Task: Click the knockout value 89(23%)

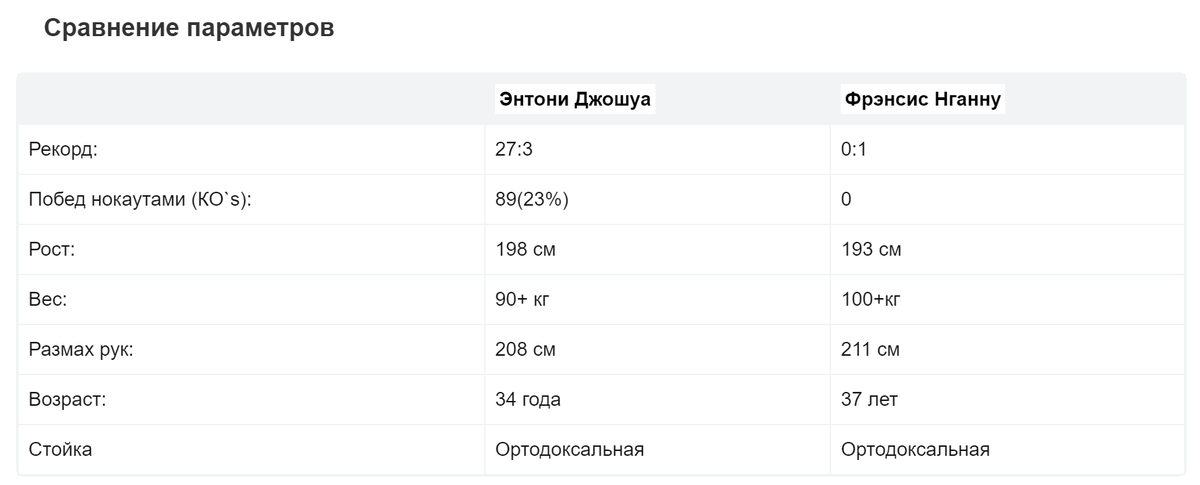Action: pos(532,200)
